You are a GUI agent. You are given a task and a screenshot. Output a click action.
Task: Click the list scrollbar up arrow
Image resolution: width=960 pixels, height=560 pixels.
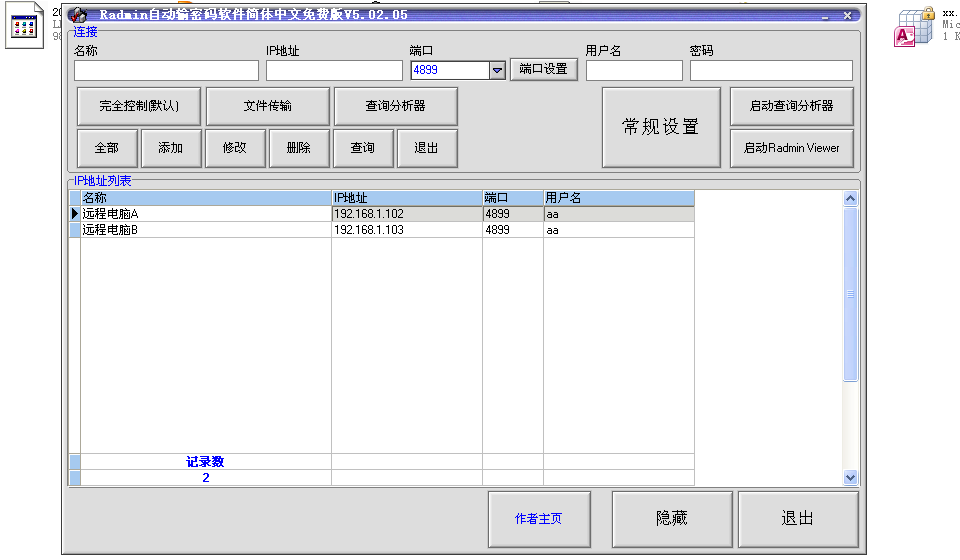850,199
